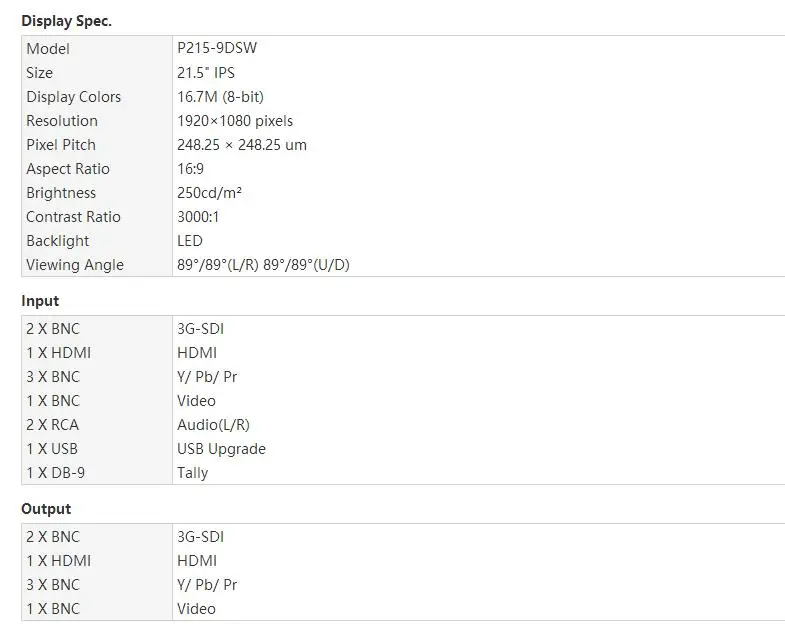Click the Pixel Pitch 248.25 um value

pyautogui.click(x=242, y=145)
